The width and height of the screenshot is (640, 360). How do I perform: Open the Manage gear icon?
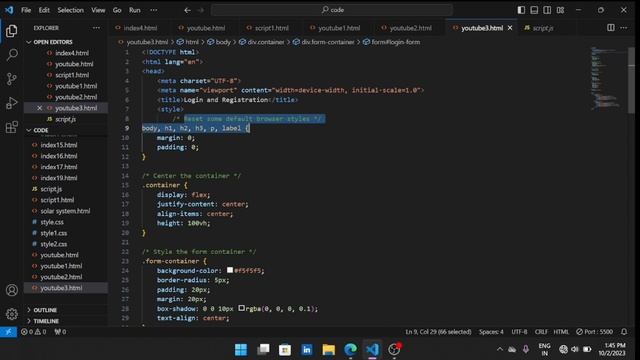tap(12, 314)
